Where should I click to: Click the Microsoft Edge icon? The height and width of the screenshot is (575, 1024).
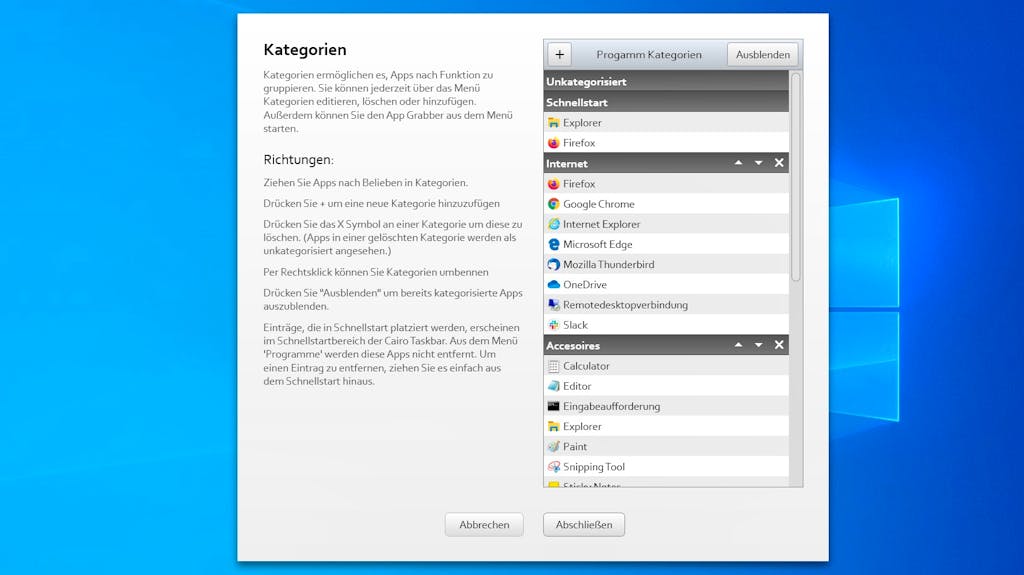click(554, 244)
